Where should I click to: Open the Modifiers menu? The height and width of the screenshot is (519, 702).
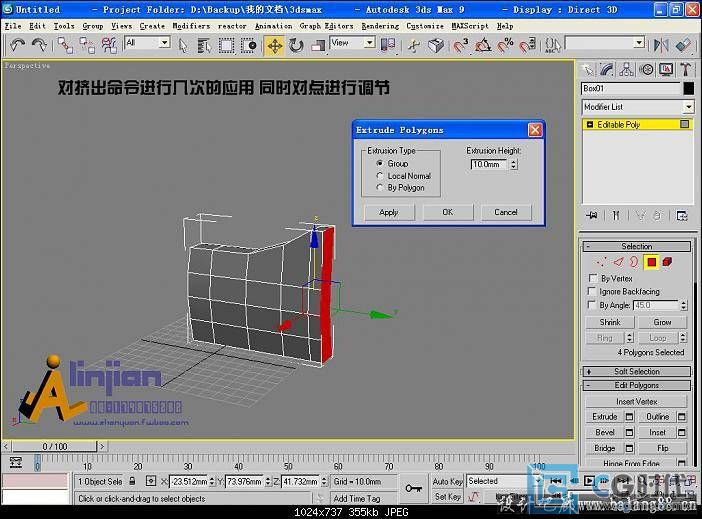[x=191, y=26]
